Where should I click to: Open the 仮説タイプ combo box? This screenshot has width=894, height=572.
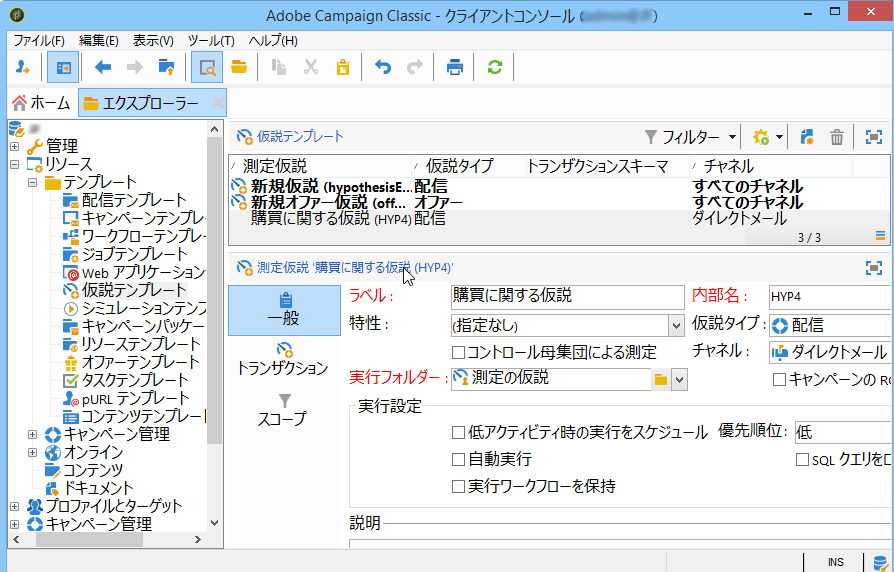tap(830, 326)
